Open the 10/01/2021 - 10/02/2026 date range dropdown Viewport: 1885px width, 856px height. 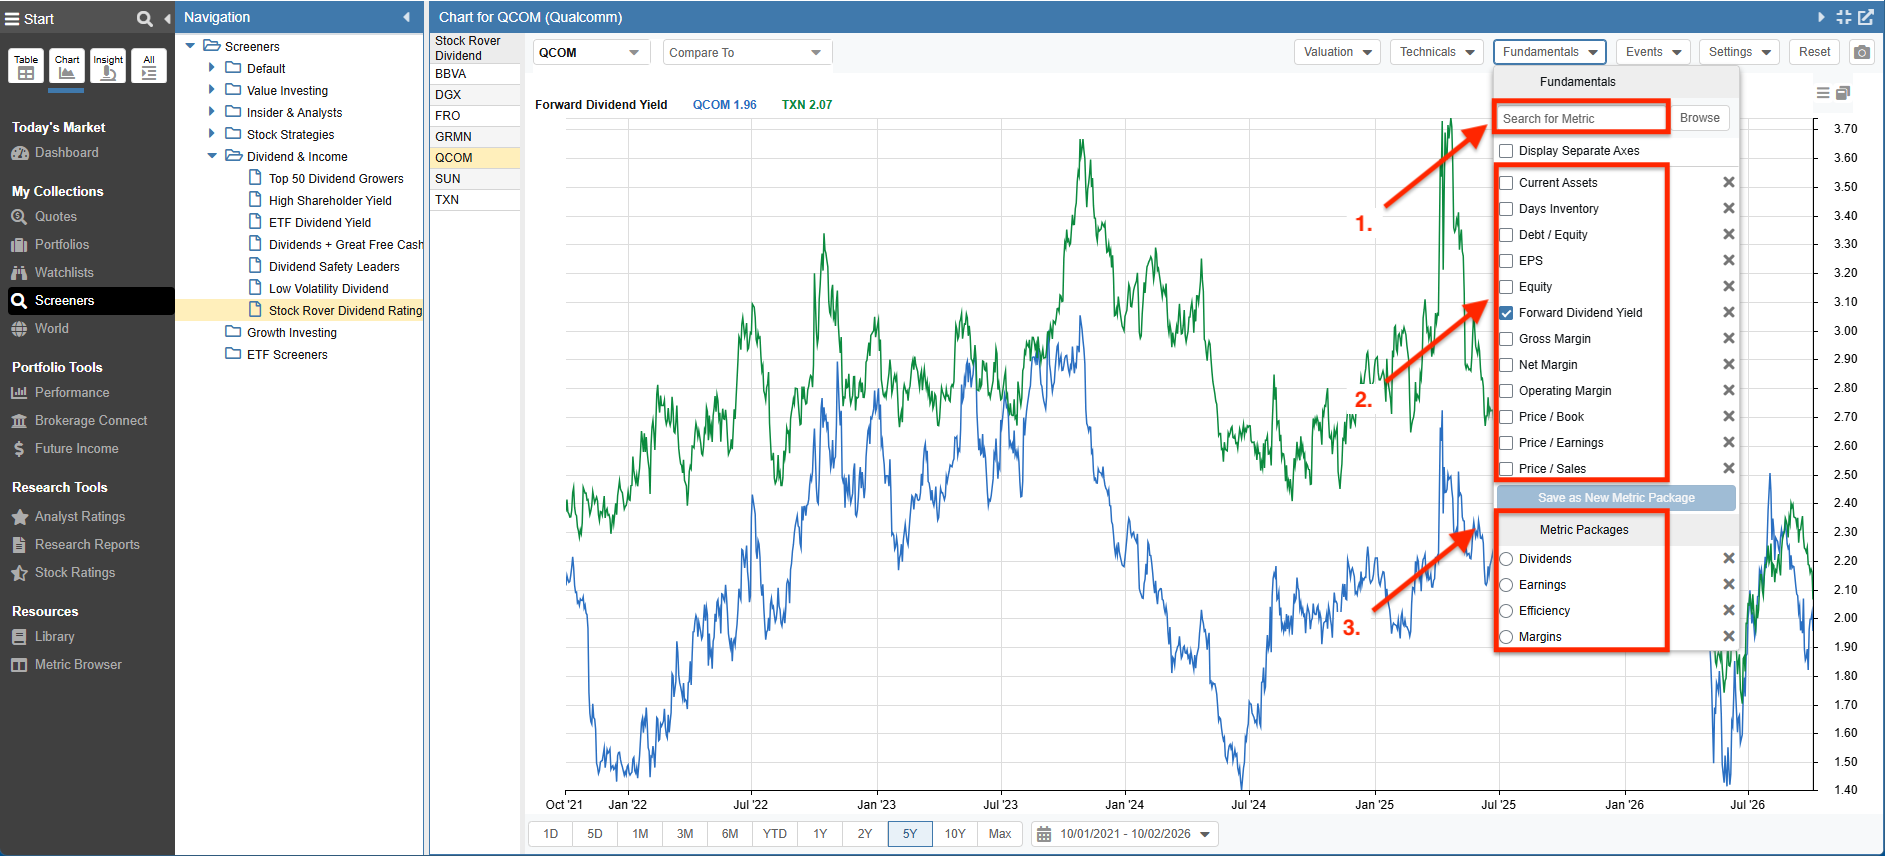point(1125,834)
